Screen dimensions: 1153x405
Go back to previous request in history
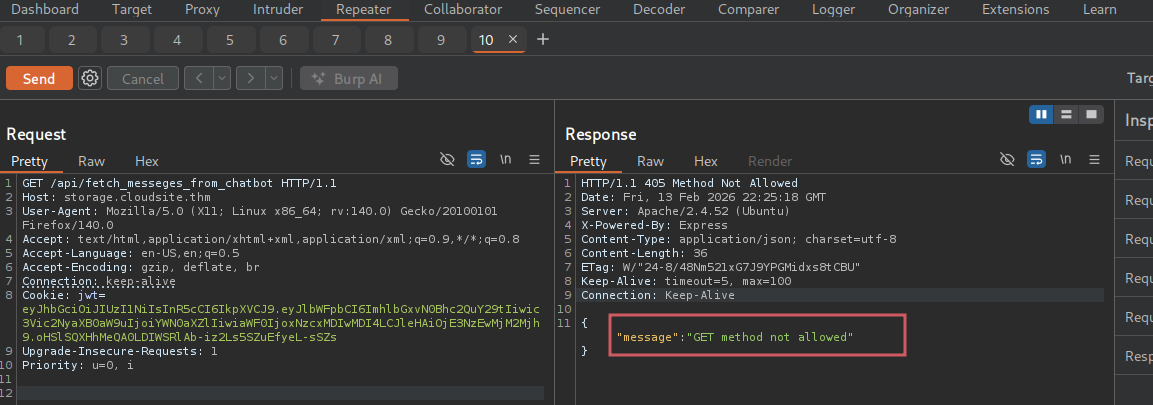(x=199, y=78)
